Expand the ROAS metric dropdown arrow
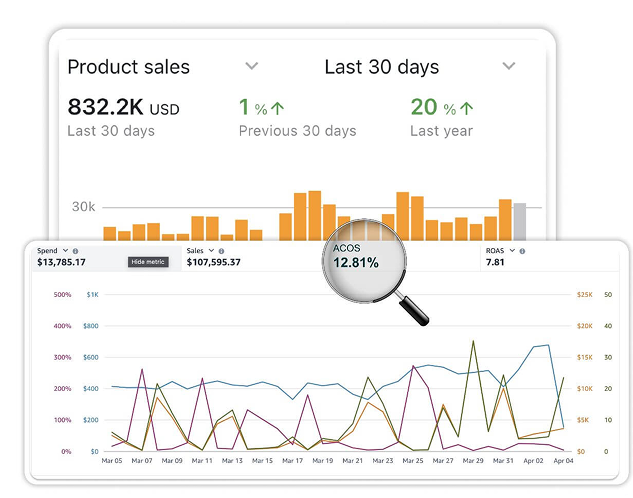The image size is (633, 498). click(512, 250)
